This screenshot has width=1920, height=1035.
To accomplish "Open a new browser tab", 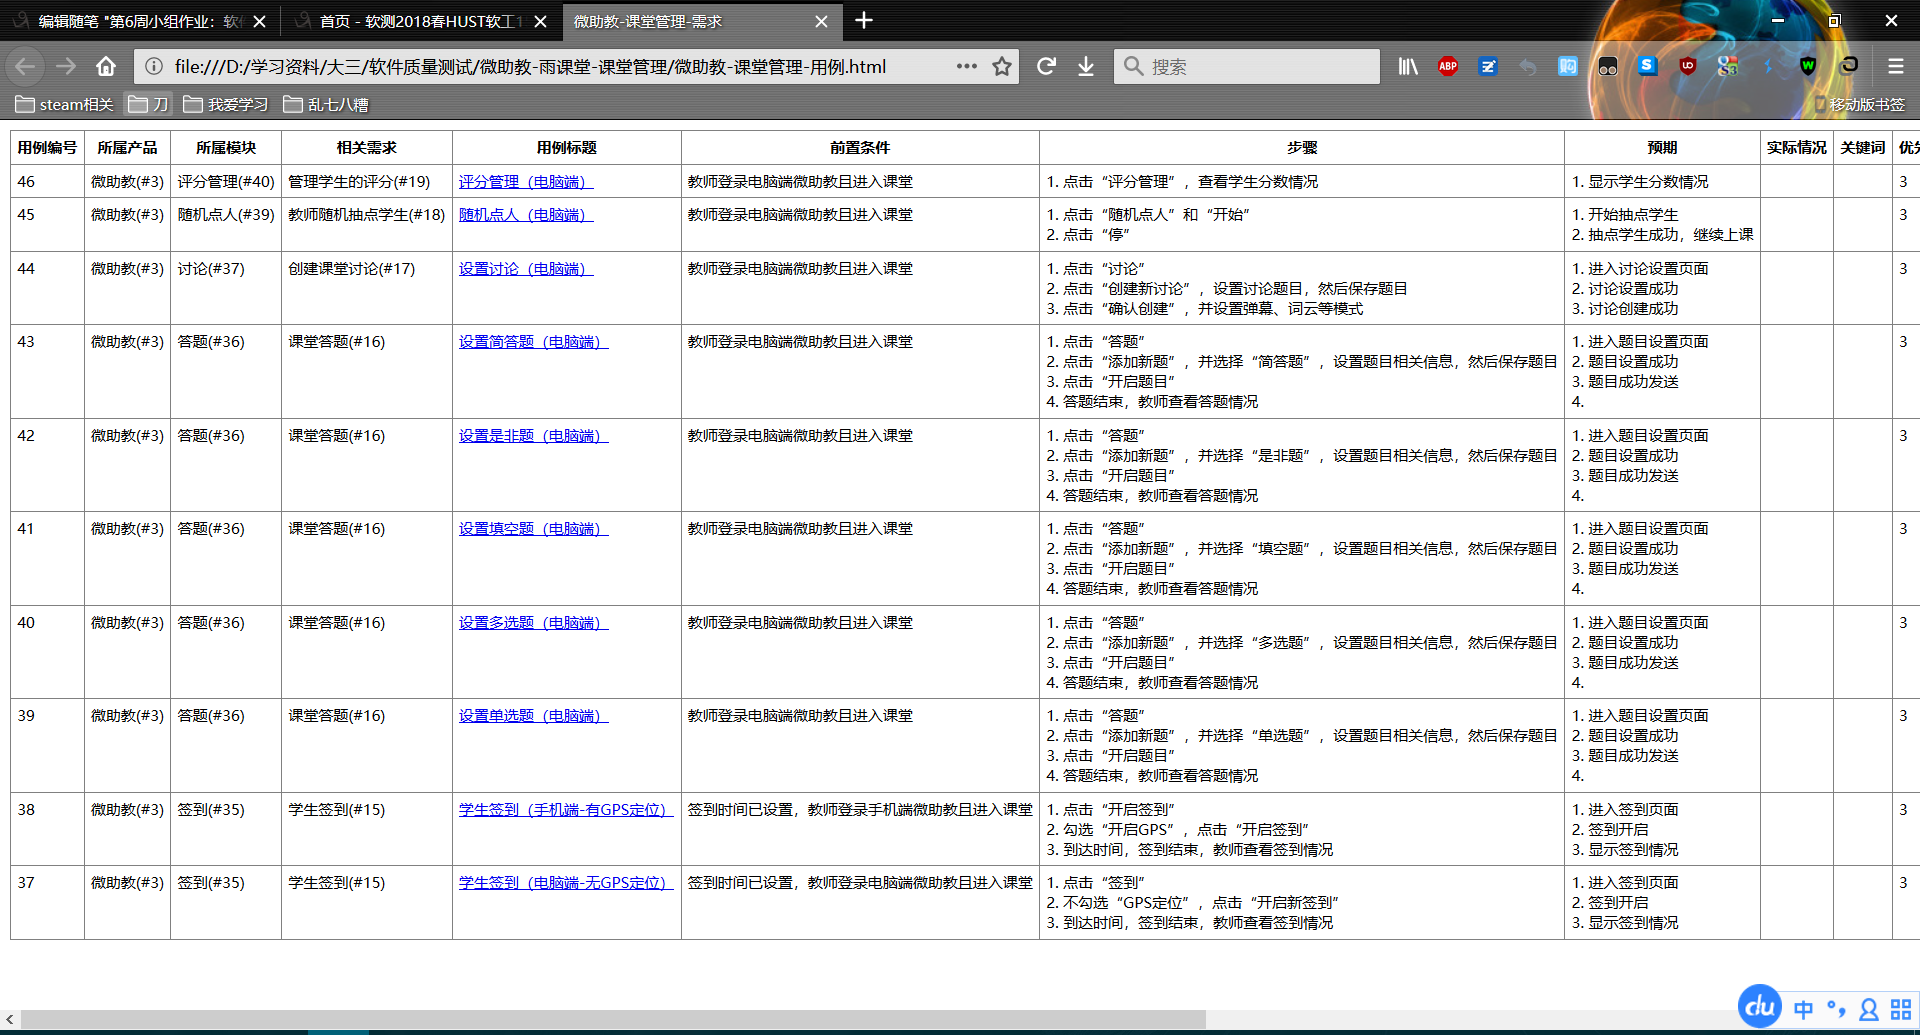I will [x=864, y=20].
